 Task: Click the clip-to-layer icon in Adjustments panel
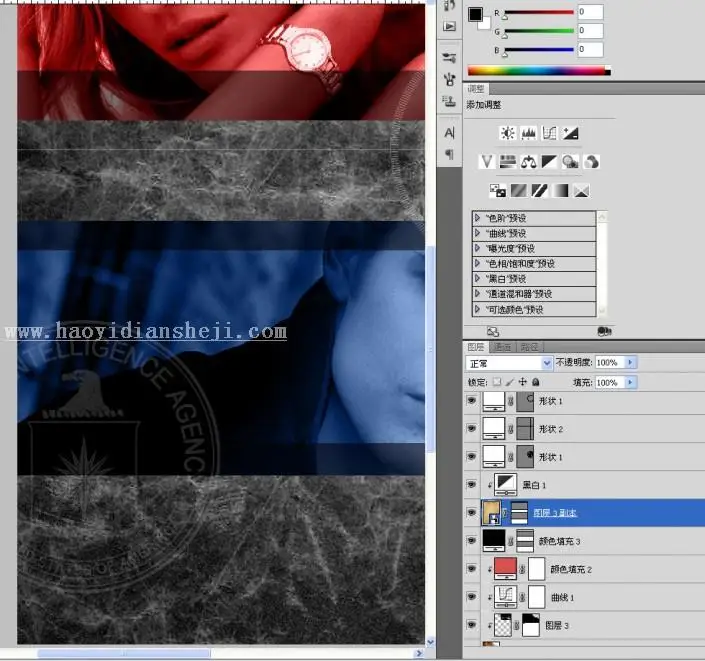[604, 331]
